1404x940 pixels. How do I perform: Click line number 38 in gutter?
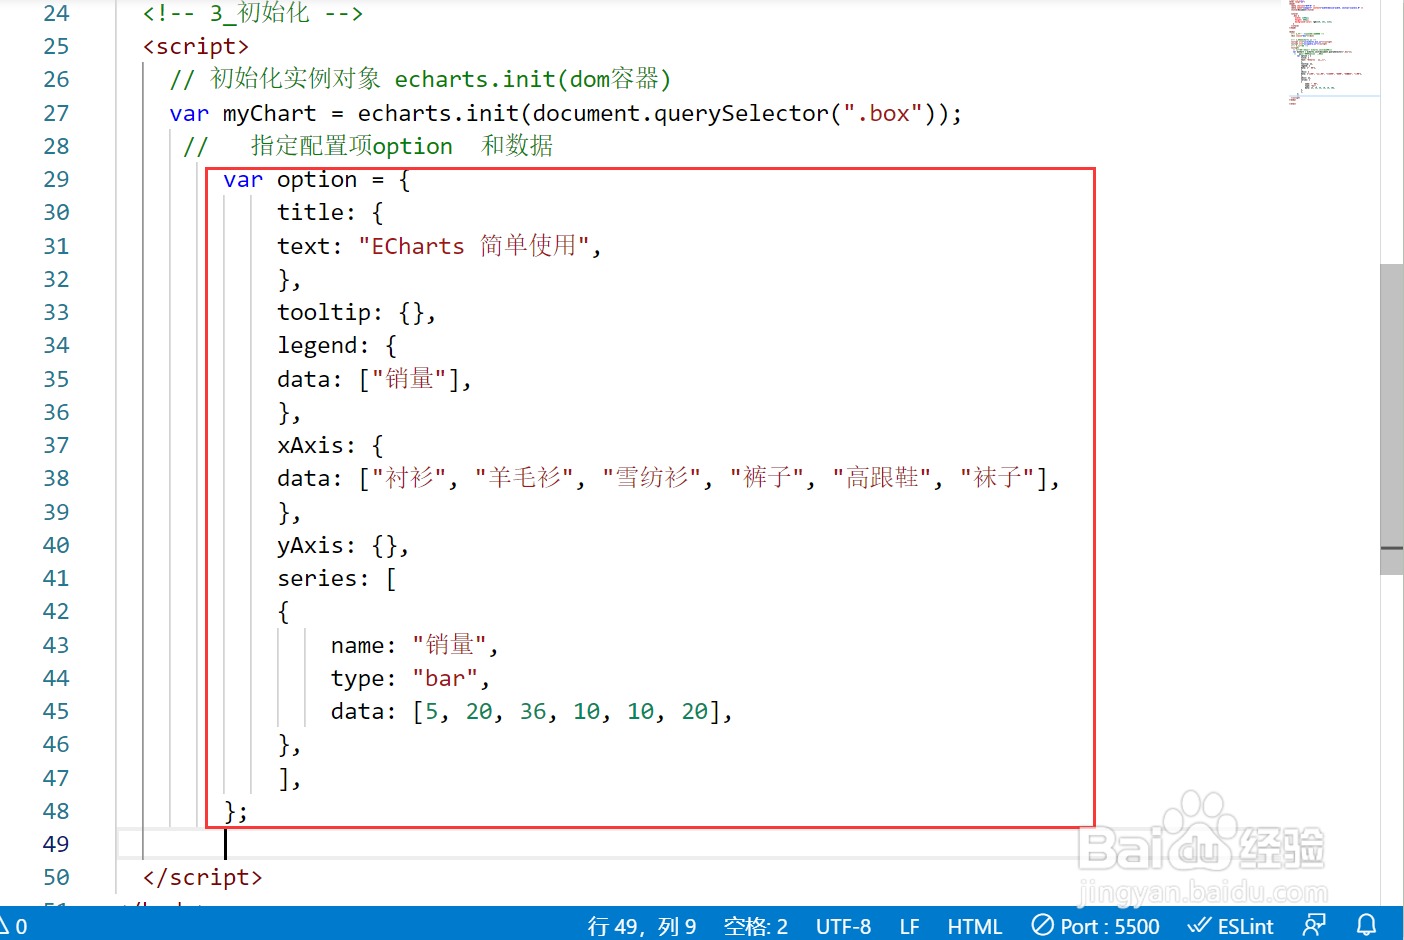point(56,478)
